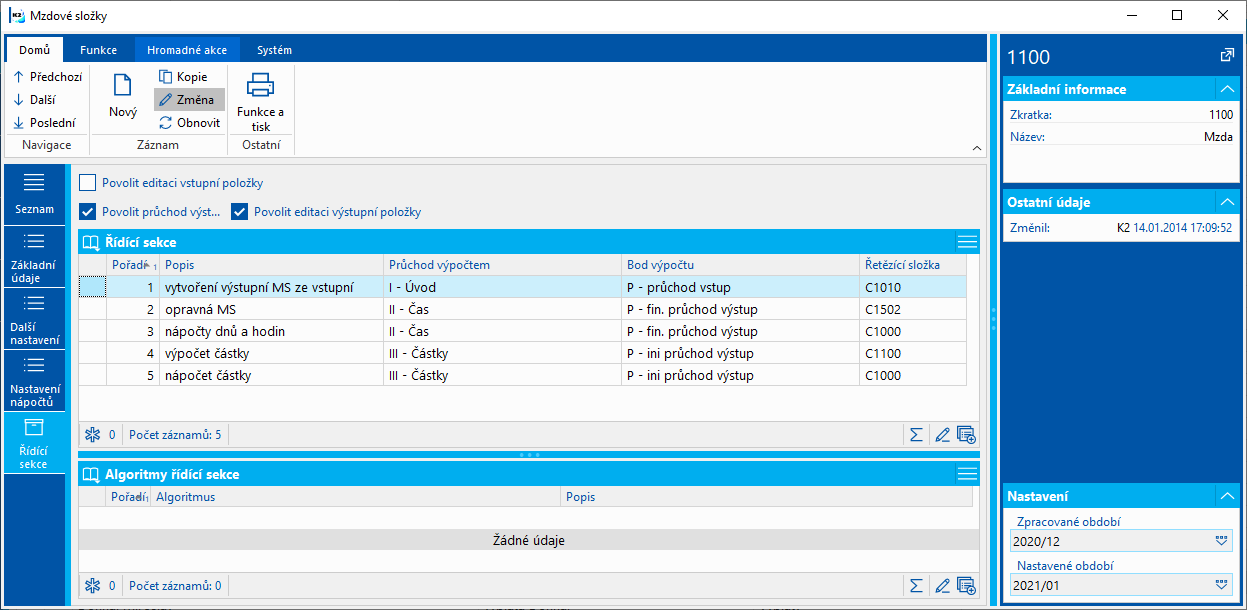Collapse Nastavení panel
The image size is (1247, 610).
[x=1227, y=496]
